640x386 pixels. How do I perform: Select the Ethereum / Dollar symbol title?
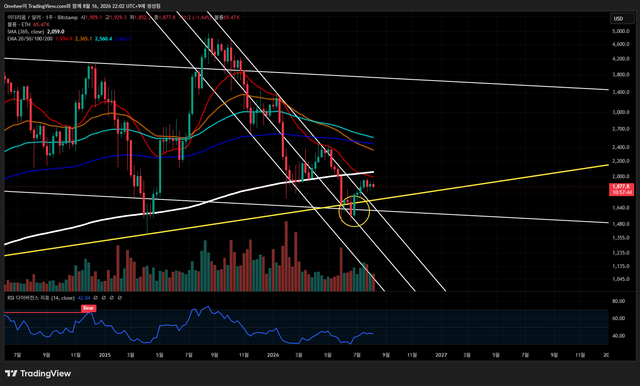[x=42, y=18]
